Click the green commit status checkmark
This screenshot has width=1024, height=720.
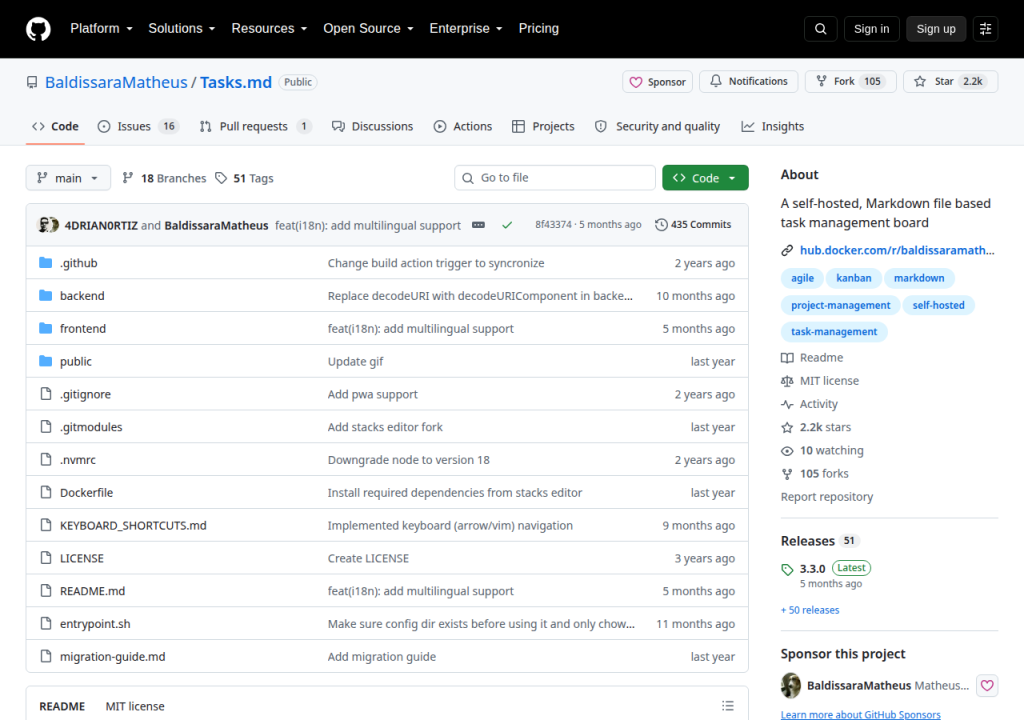(x=507, y=225)
